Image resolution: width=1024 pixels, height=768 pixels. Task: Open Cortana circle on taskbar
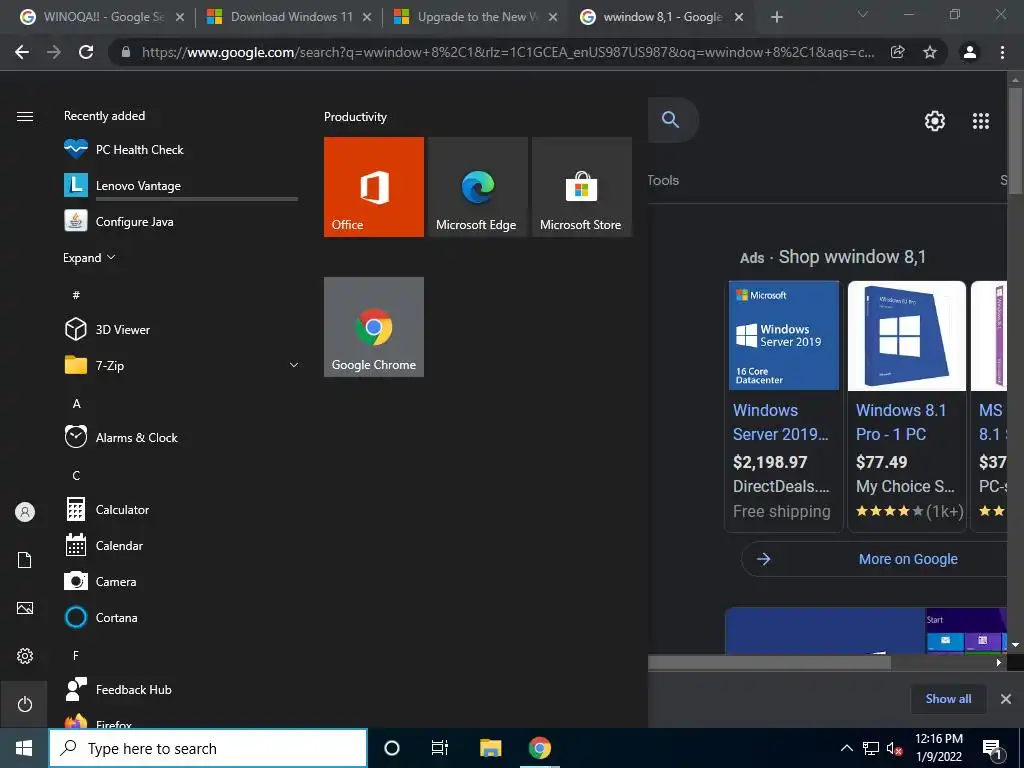[392, 748]
